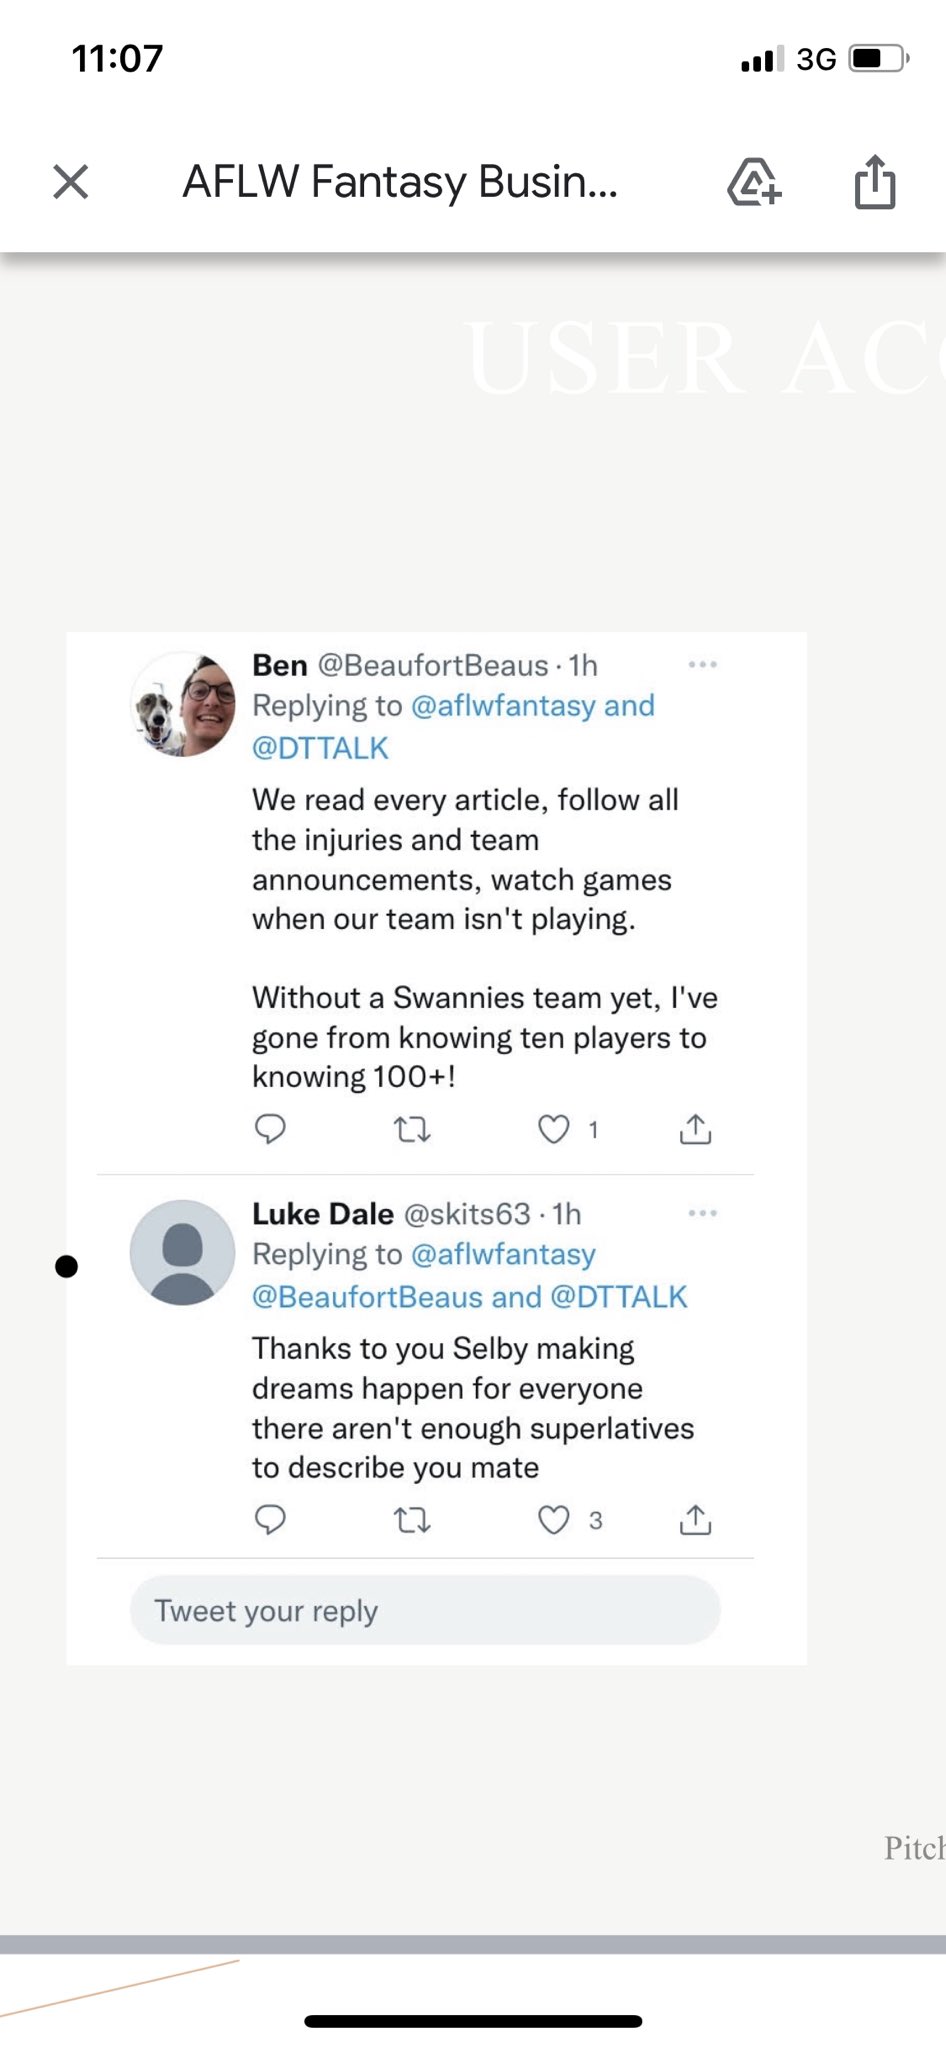
Task: Click the reply icon on Luke Dale's tweet
Action: point(270,1520)
